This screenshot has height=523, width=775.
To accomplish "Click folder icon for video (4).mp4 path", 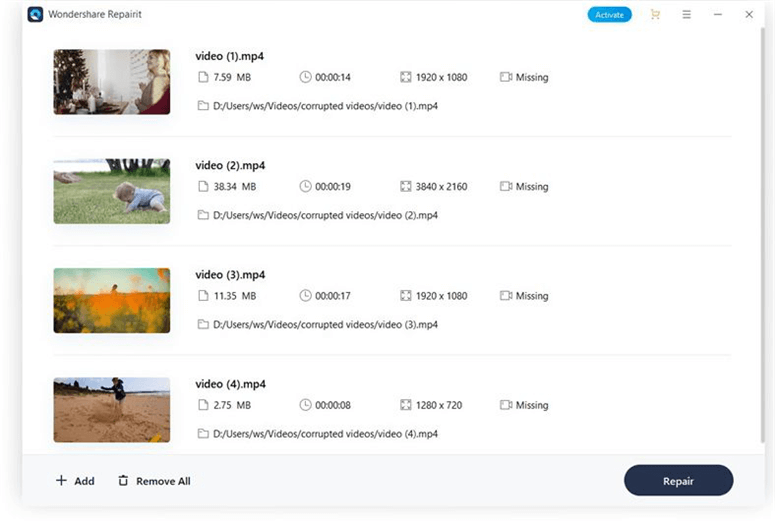I will (x=203, y=434).
